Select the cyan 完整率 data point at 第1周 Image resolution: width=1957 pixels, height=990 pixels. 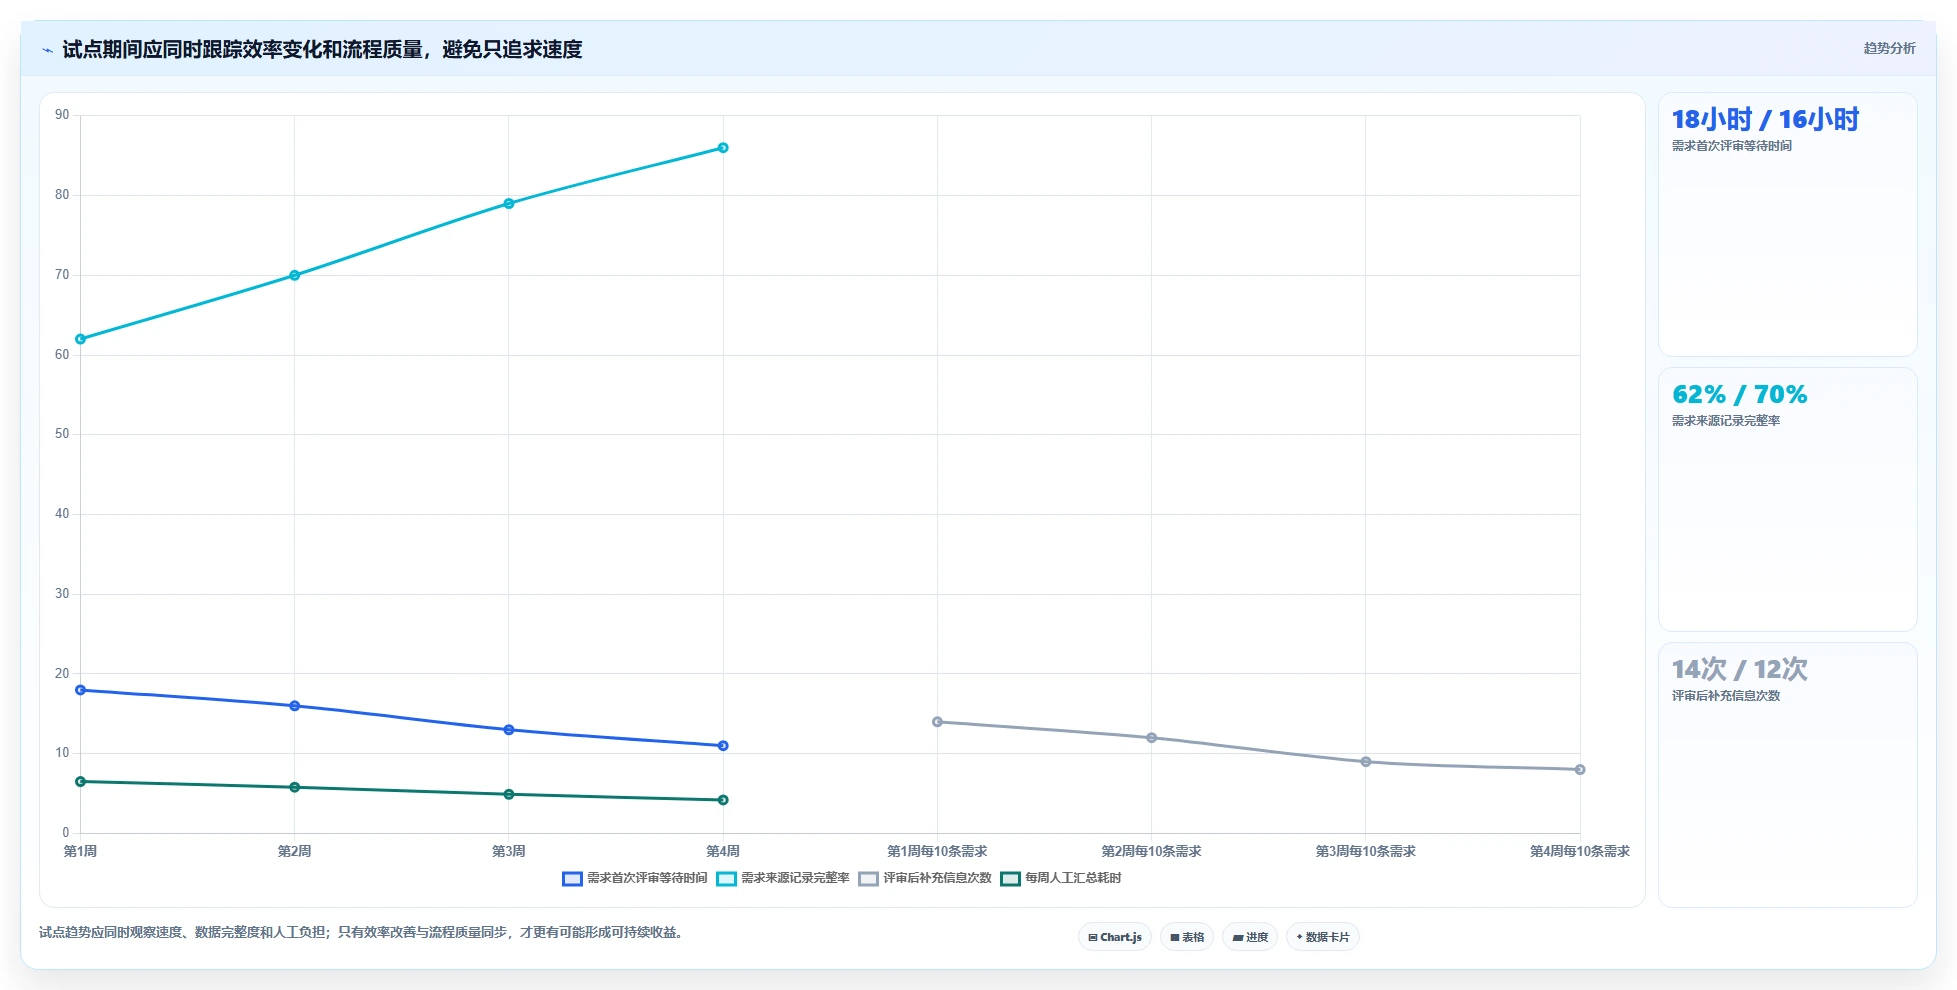click(x=81, y=339)
